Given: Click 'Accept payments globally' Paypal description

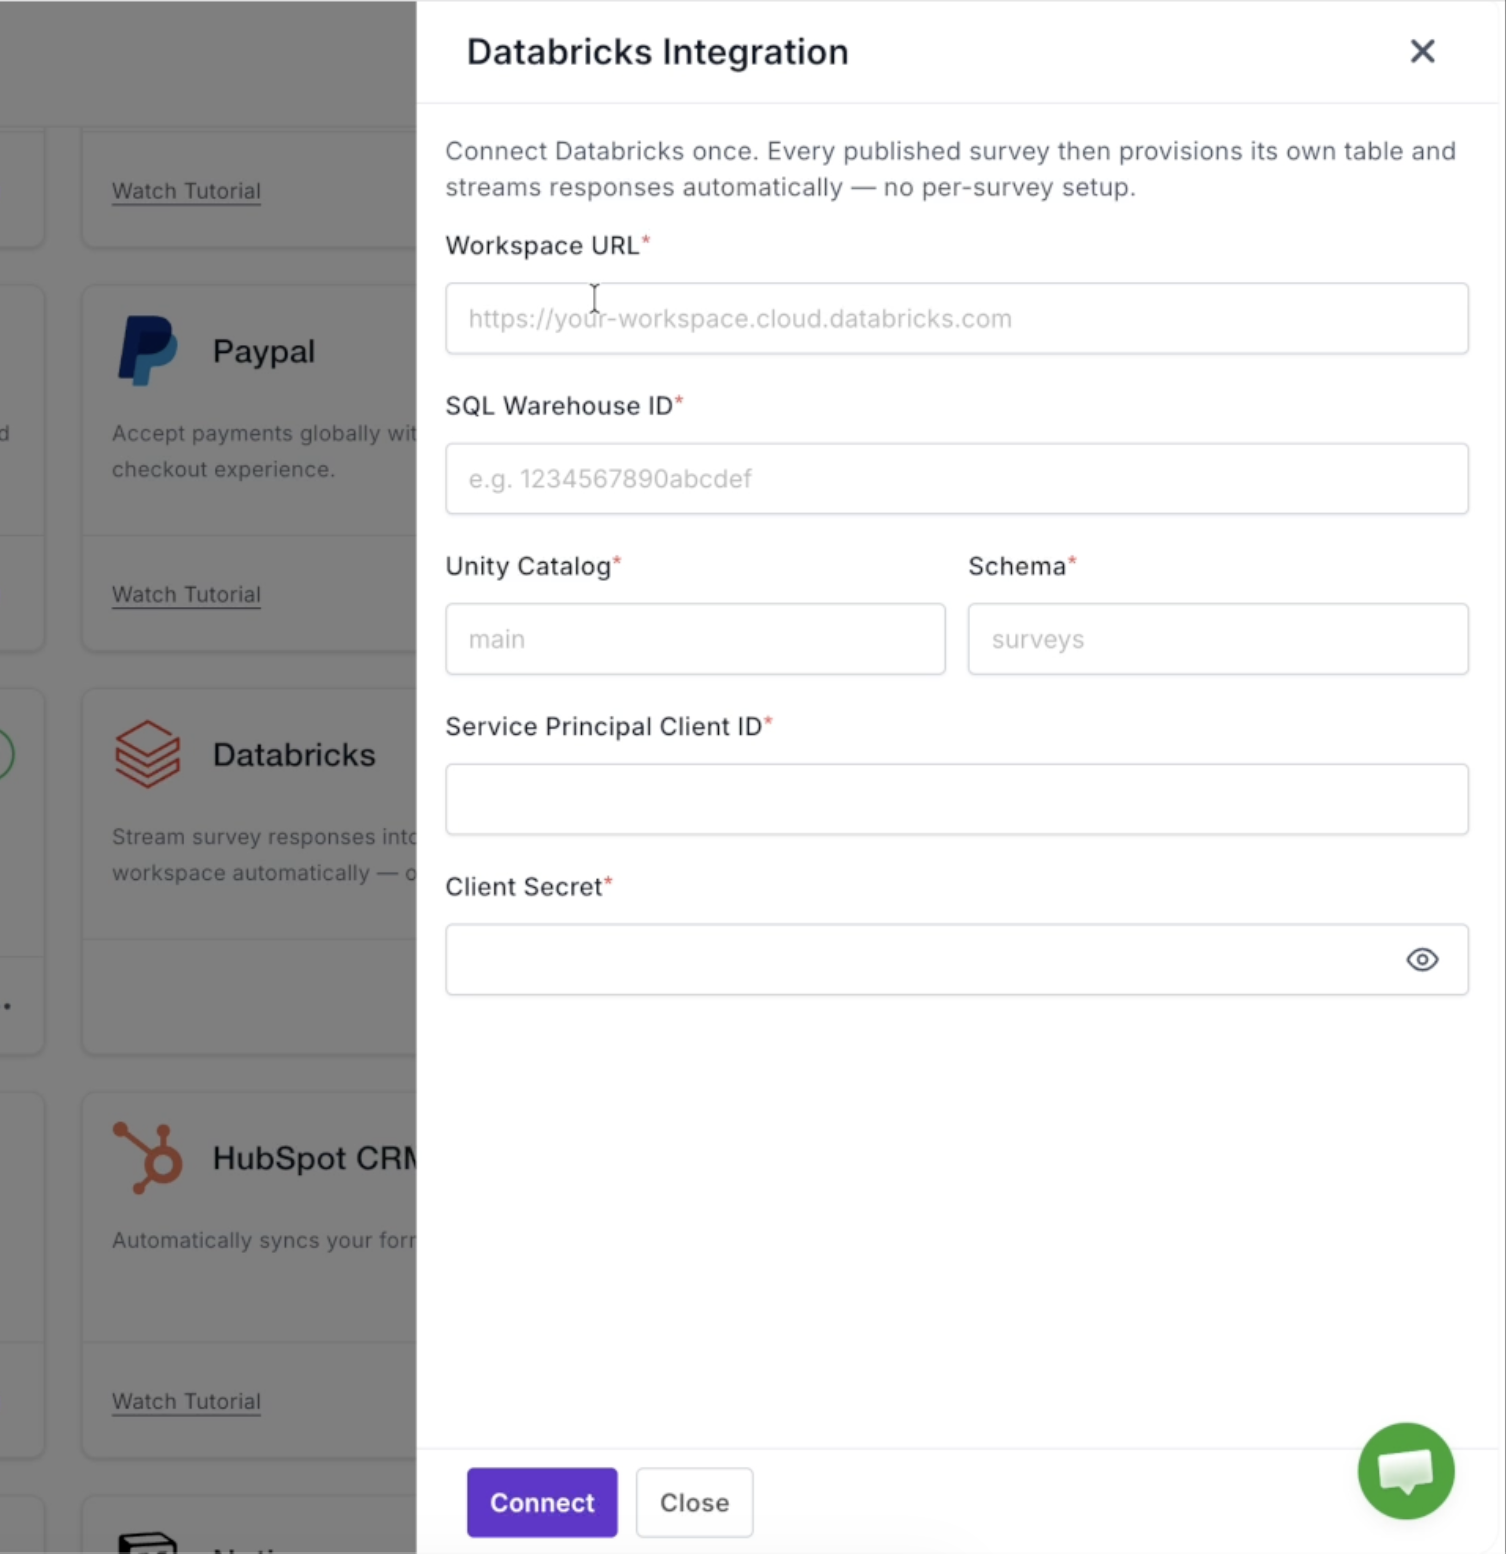Looking at the screenshot, I should pos(264,451).
